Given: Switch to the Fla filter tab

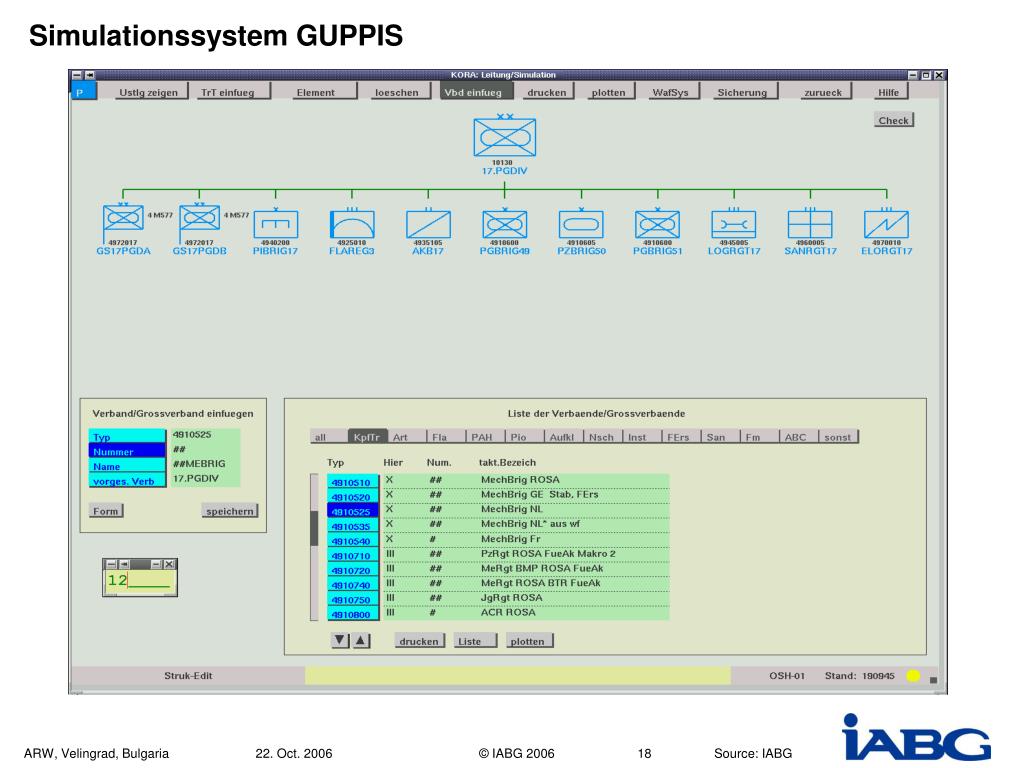Looking at the screenshot, I should [x=446, y=437].
